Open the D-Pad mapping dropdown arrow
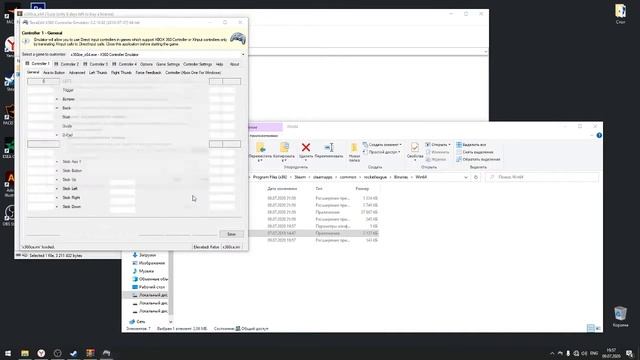Viewport: 640px width, 360px height. coord(57,135)
